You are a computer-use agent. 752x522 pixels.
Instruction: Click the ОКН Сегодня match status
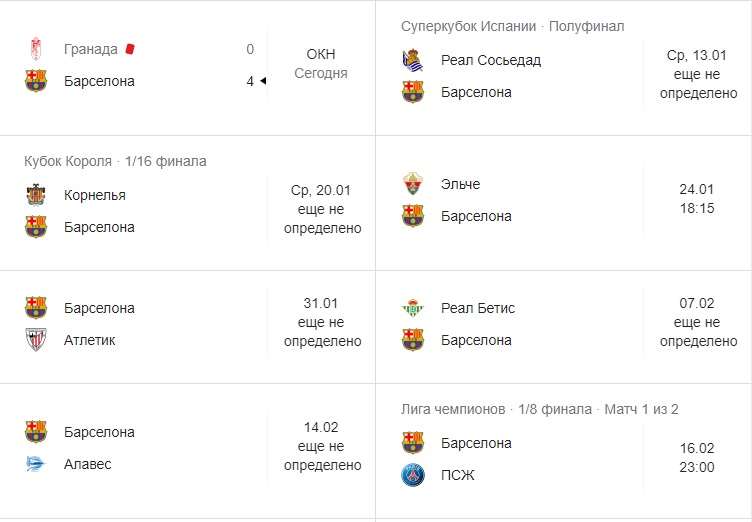pos(321,63)
